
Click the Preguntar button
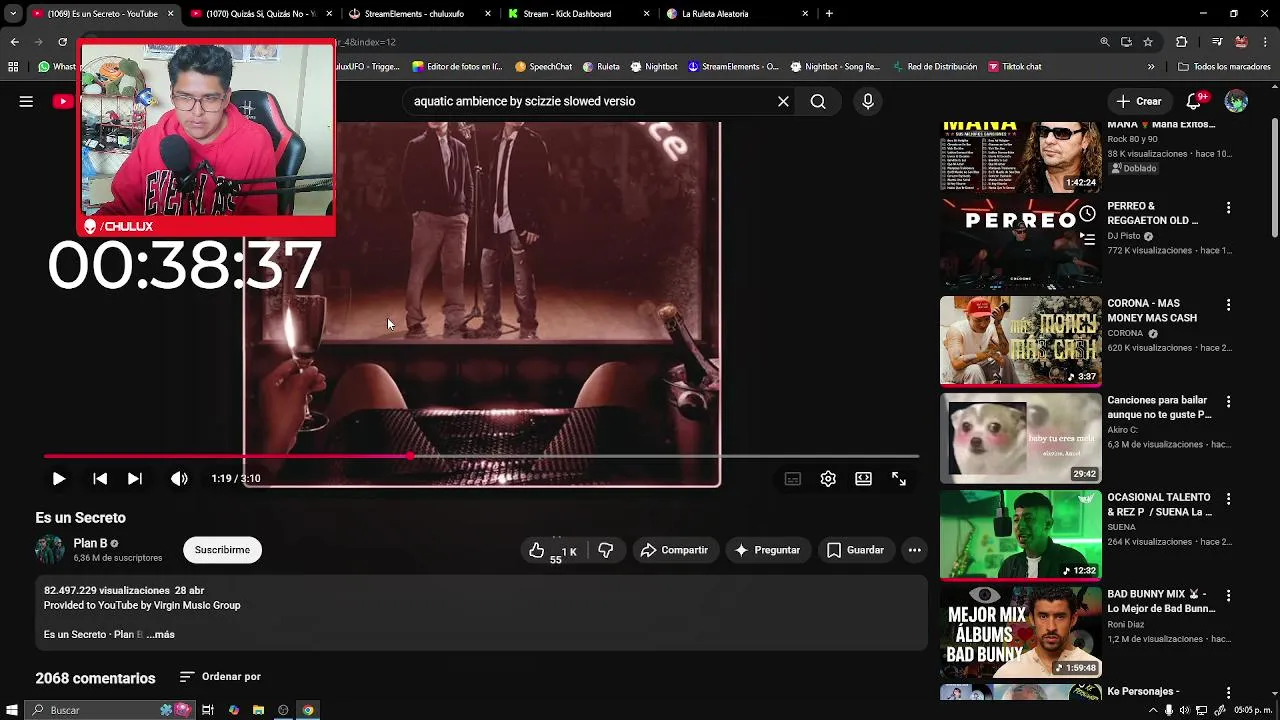click(767, 550)
